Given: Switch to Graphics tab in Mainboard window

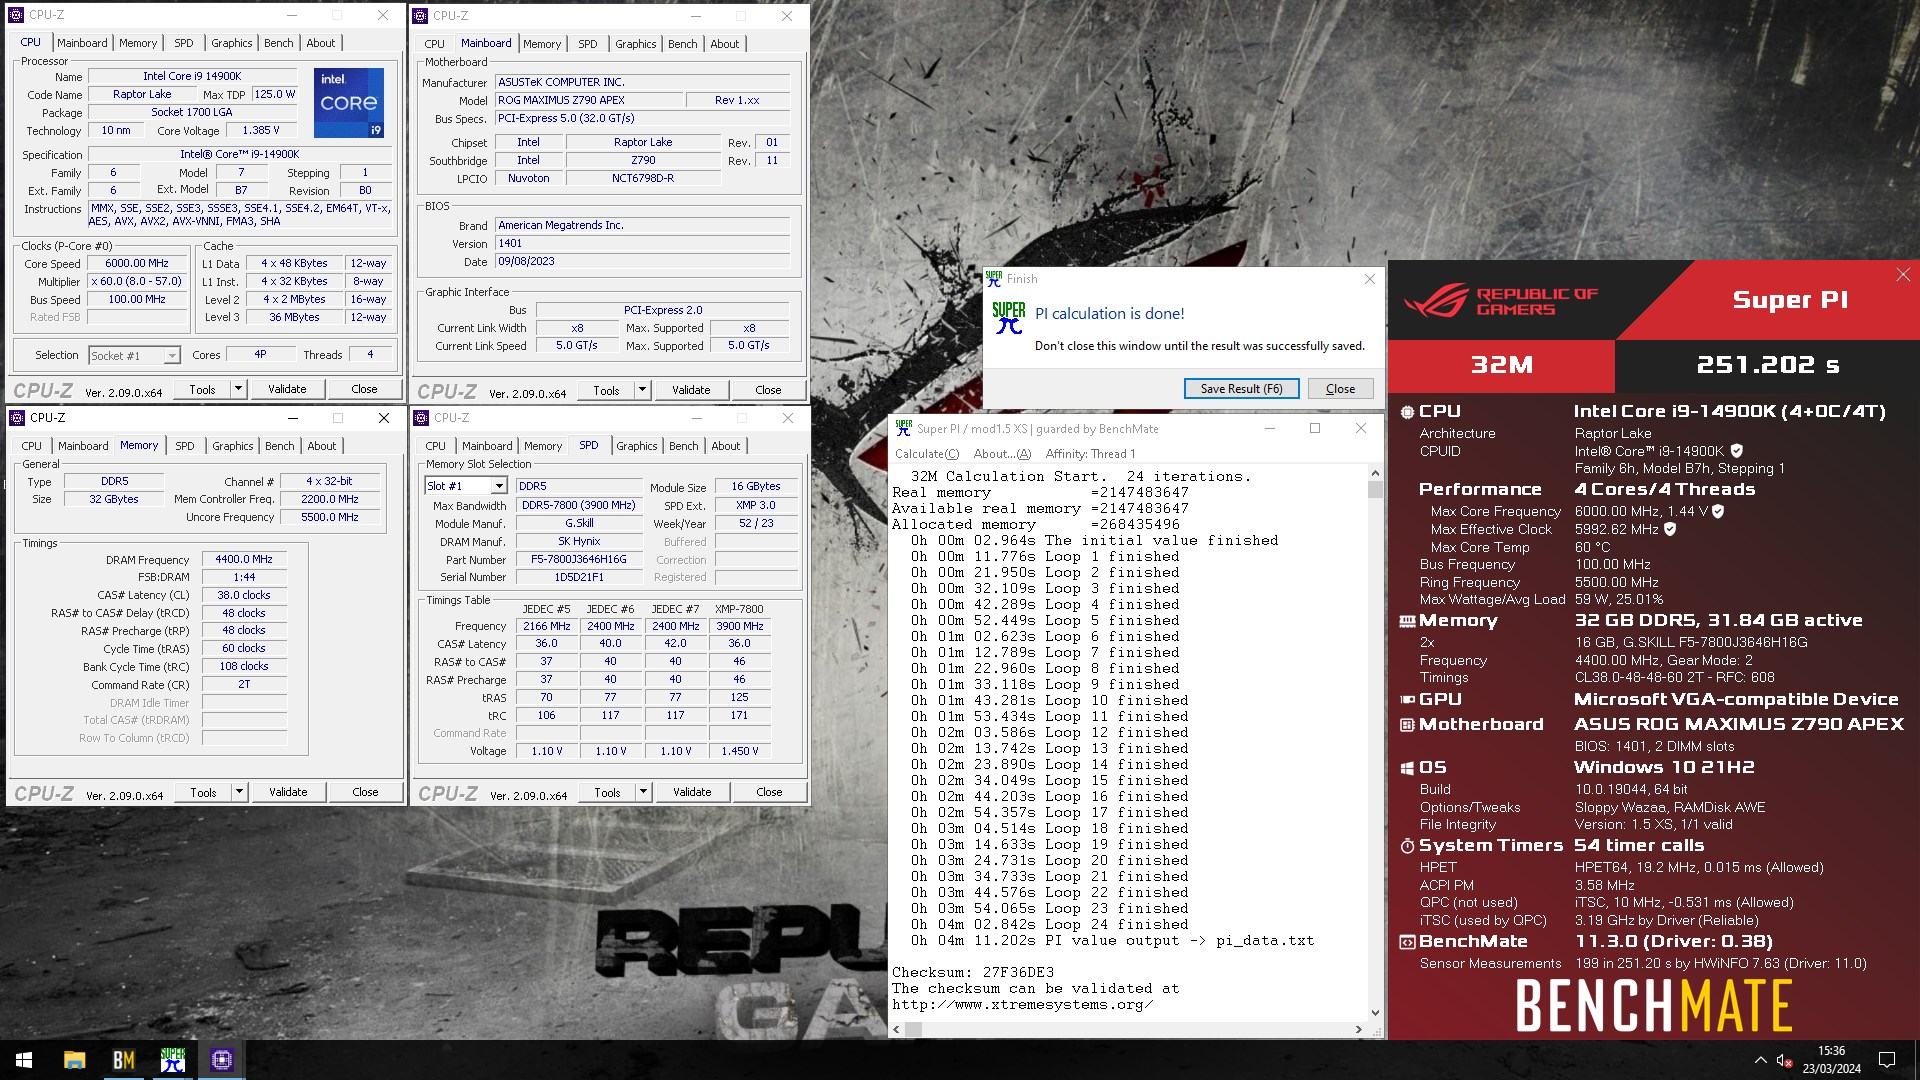Looking at the screenshot, I should tap(635, 44).
